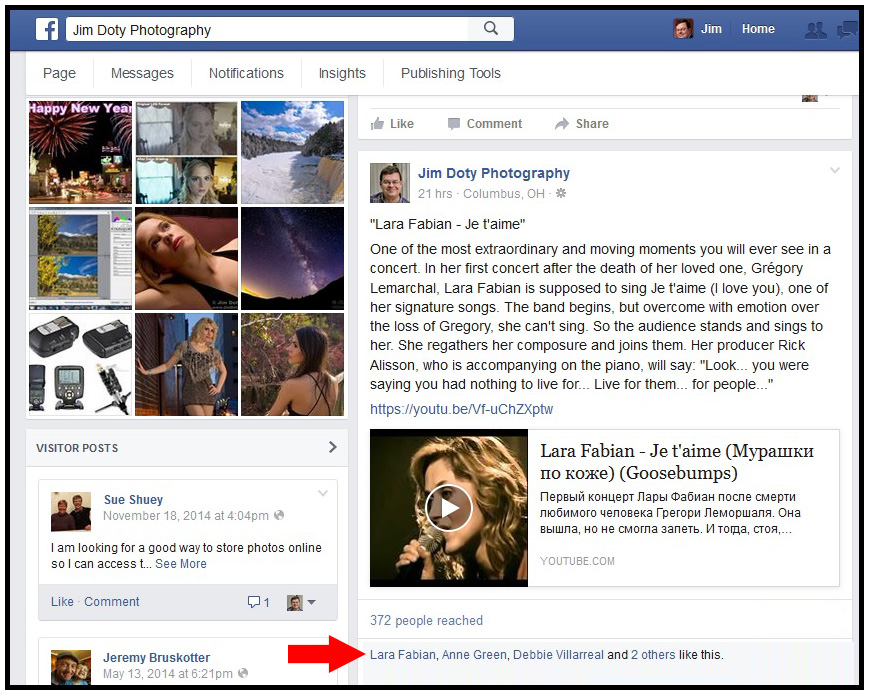Image resolution: width=869 pixels, height=695 pixels.
Task: Open snowy river landscape photo
Action: tap(292, 152)
